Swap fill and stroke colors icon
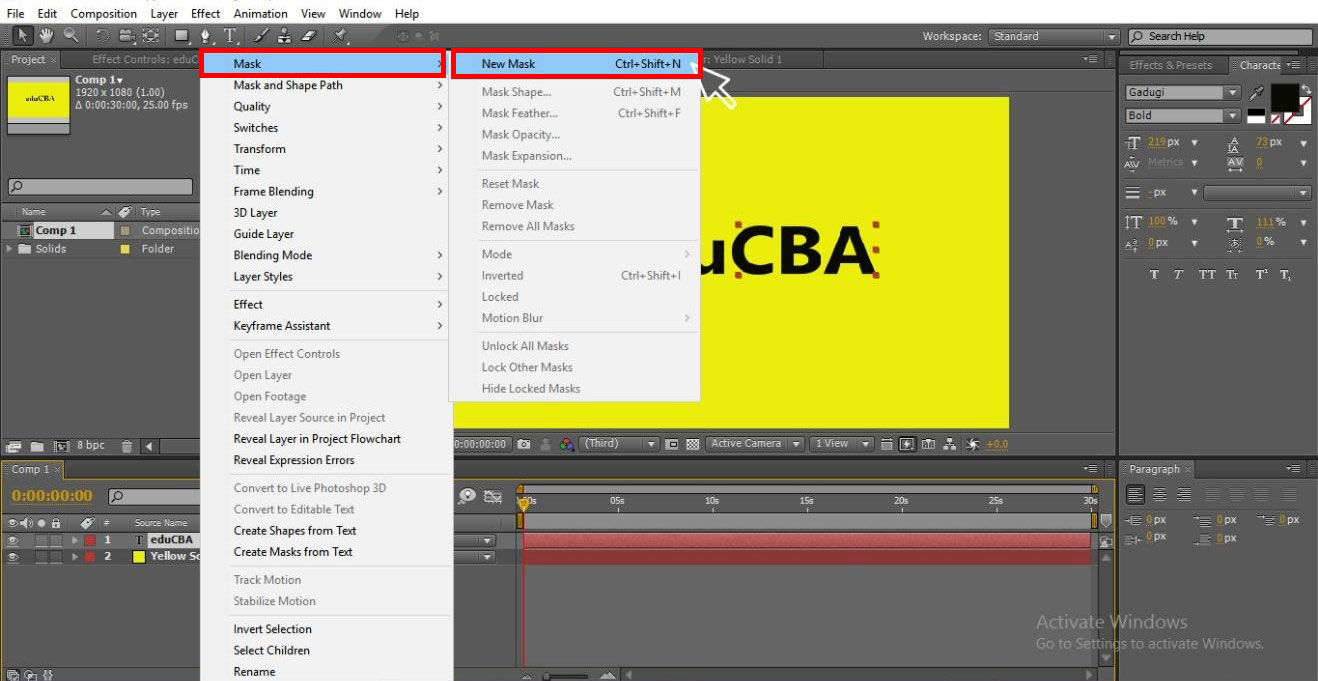This screenshot has height=681, width=1318. pos(1306,89)
